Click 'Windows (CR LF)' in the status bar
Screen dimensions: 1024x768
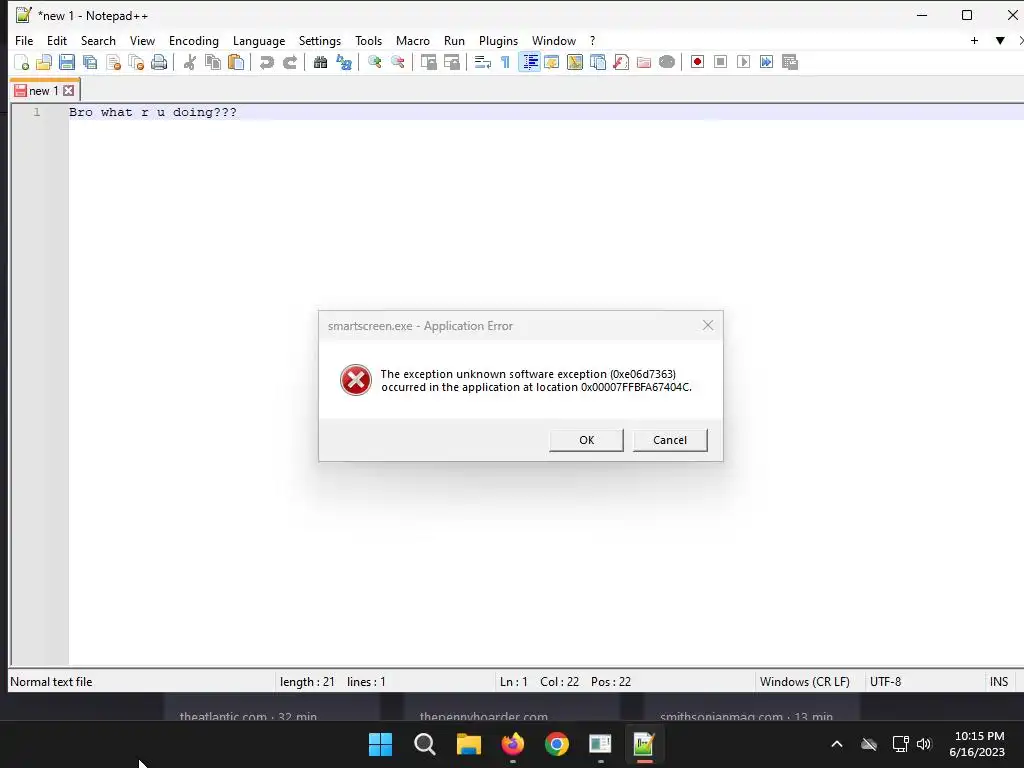(x=805, y=682)
